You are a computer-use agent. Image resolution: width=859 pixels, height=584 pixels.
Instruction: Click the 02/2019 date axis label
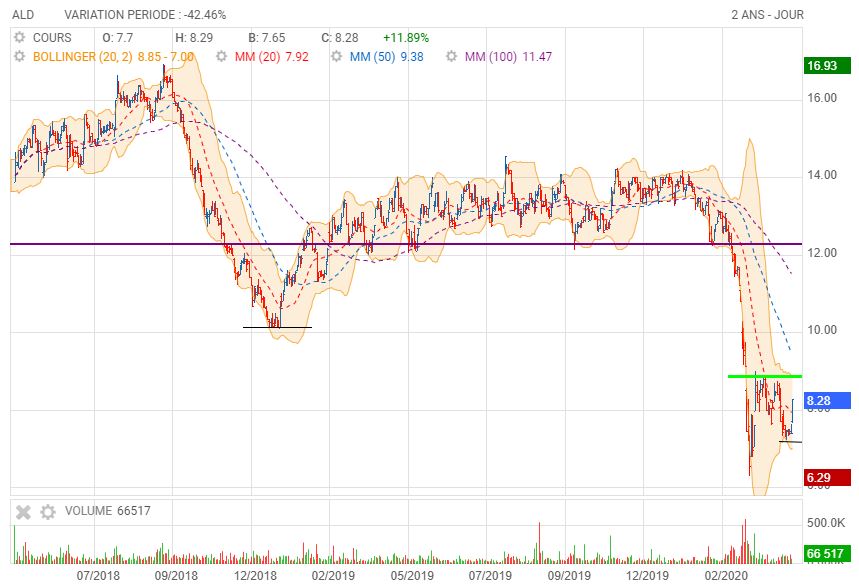tap(333, 576)
